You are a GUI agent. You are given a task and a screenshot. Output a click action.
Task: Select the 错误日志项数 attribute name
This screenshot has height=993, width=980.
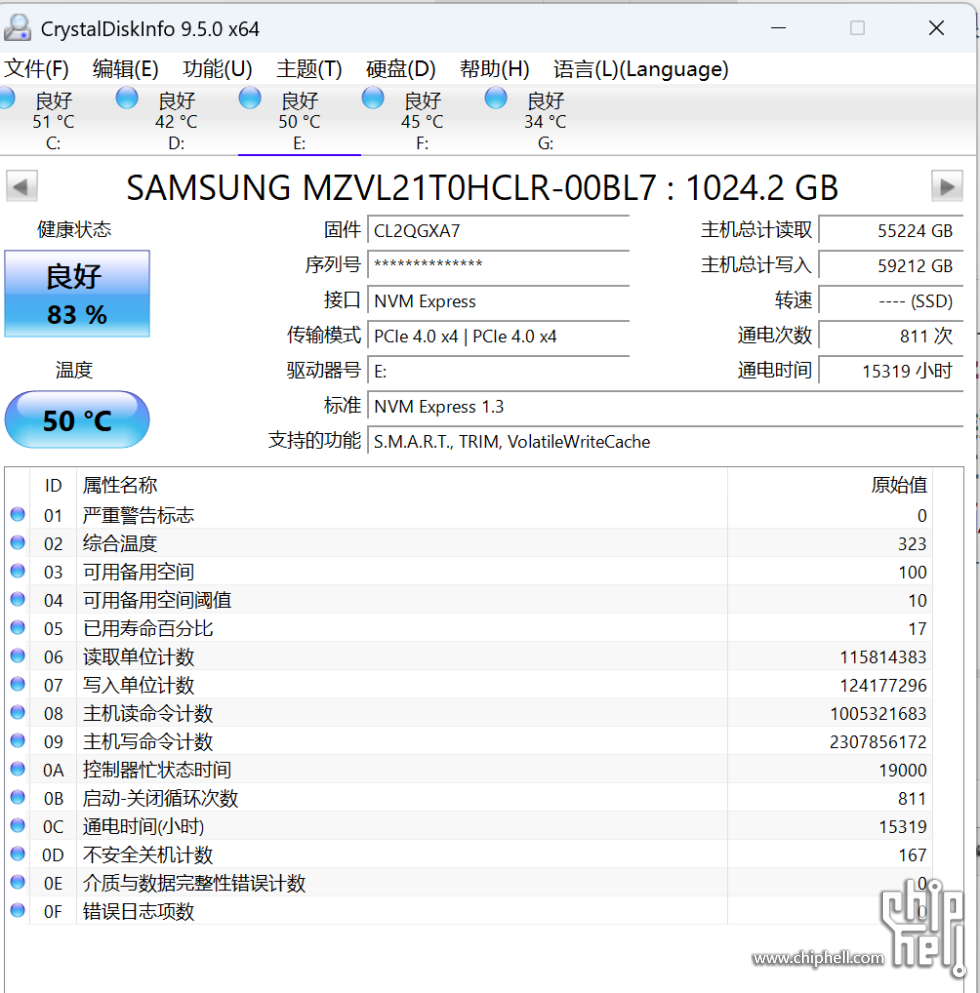click(138, 911)
